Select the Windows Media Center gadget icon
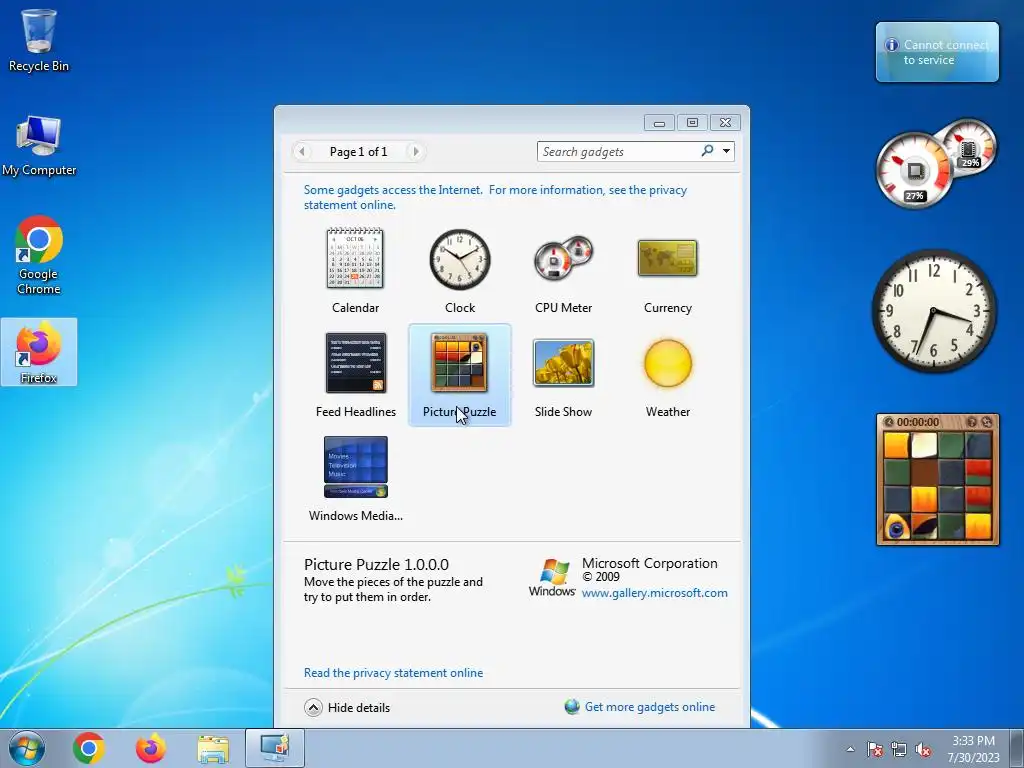Screen dimensions: 1024x768 [x=356, y=467]
